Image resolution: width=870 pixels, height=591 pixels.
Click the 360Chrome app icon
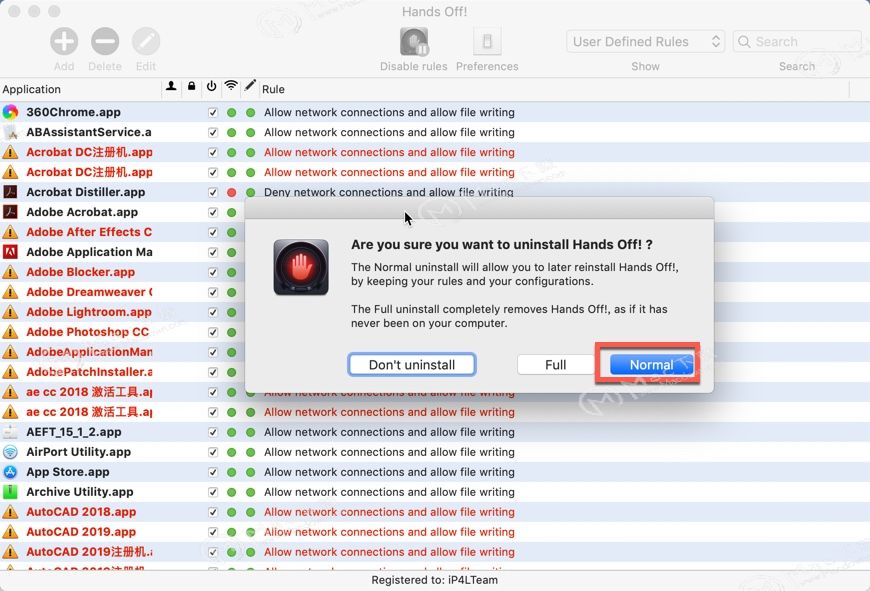10,112
